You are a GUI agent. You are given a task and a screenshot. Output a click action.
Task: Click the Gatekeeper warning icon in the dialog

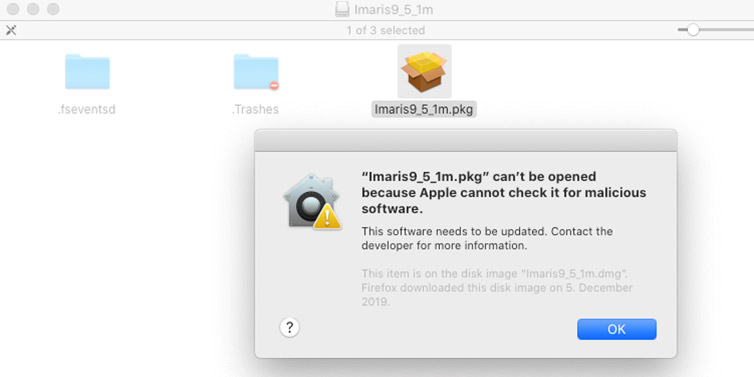pyautogui.click(x=312, y=201)
